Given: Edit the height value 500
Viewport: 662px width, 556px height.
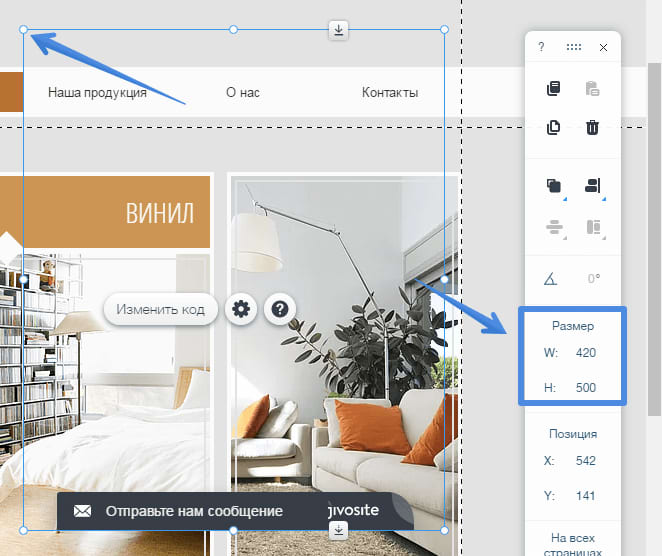Looking at the screenshot, I should (x=586, y=388).
